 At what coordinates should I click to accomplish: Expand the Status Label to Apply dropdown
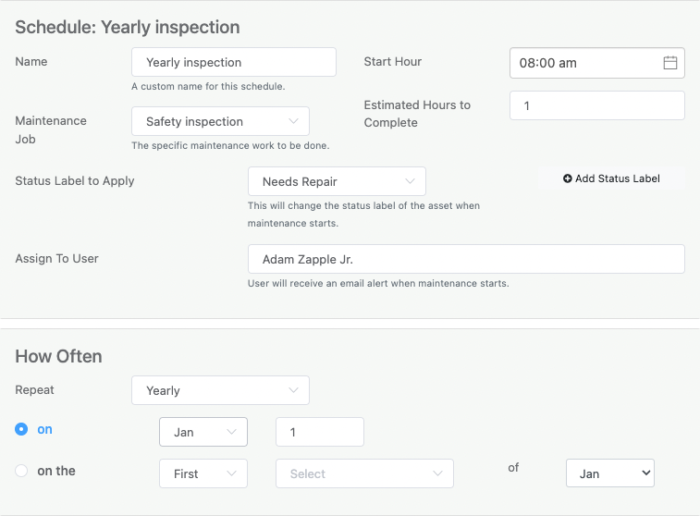click(x=336, y=182)
